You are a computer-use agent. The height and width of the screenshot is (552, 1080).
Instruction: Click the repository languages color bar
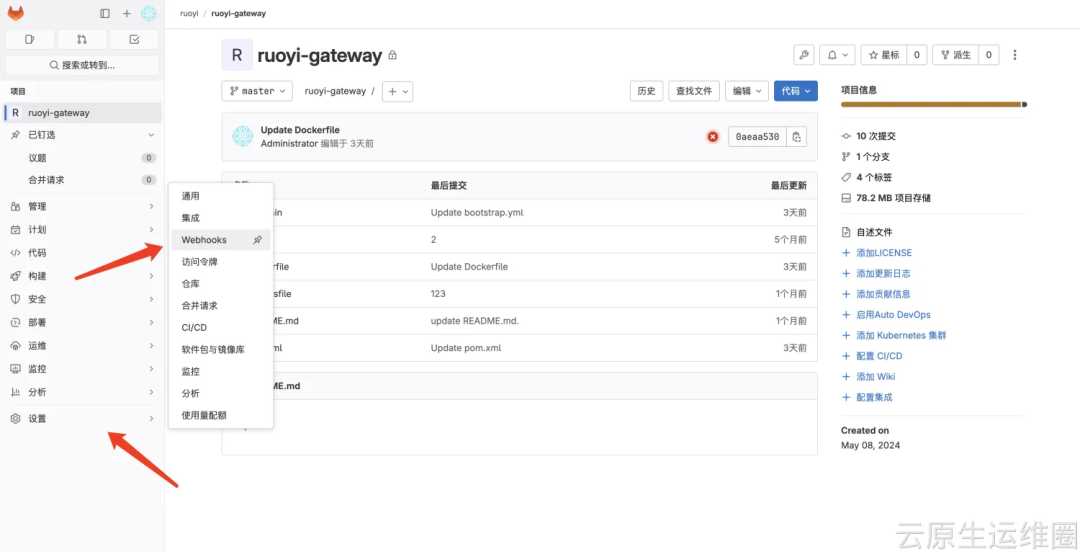[x=933, y=105]
